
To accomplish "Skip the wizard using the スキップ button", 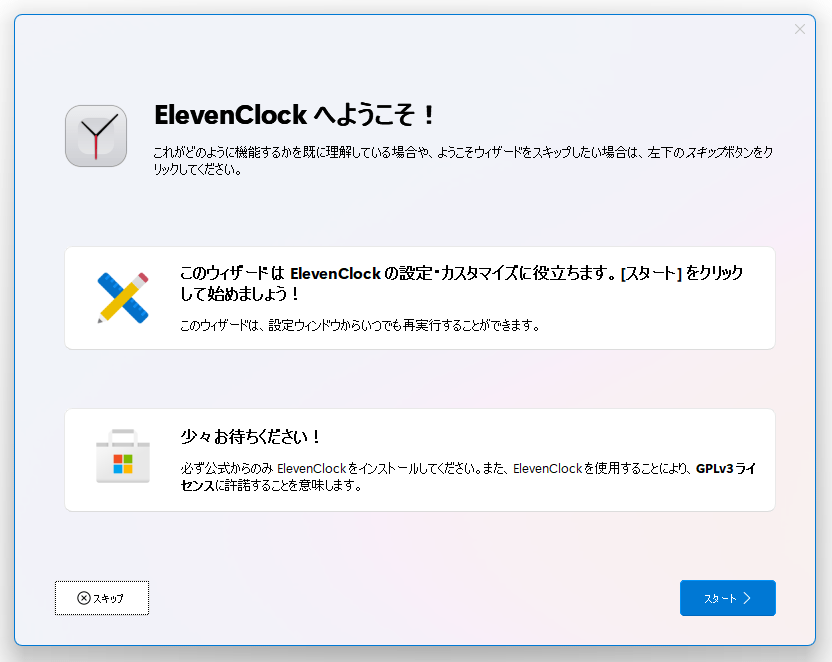I will (x=102, y=598).
